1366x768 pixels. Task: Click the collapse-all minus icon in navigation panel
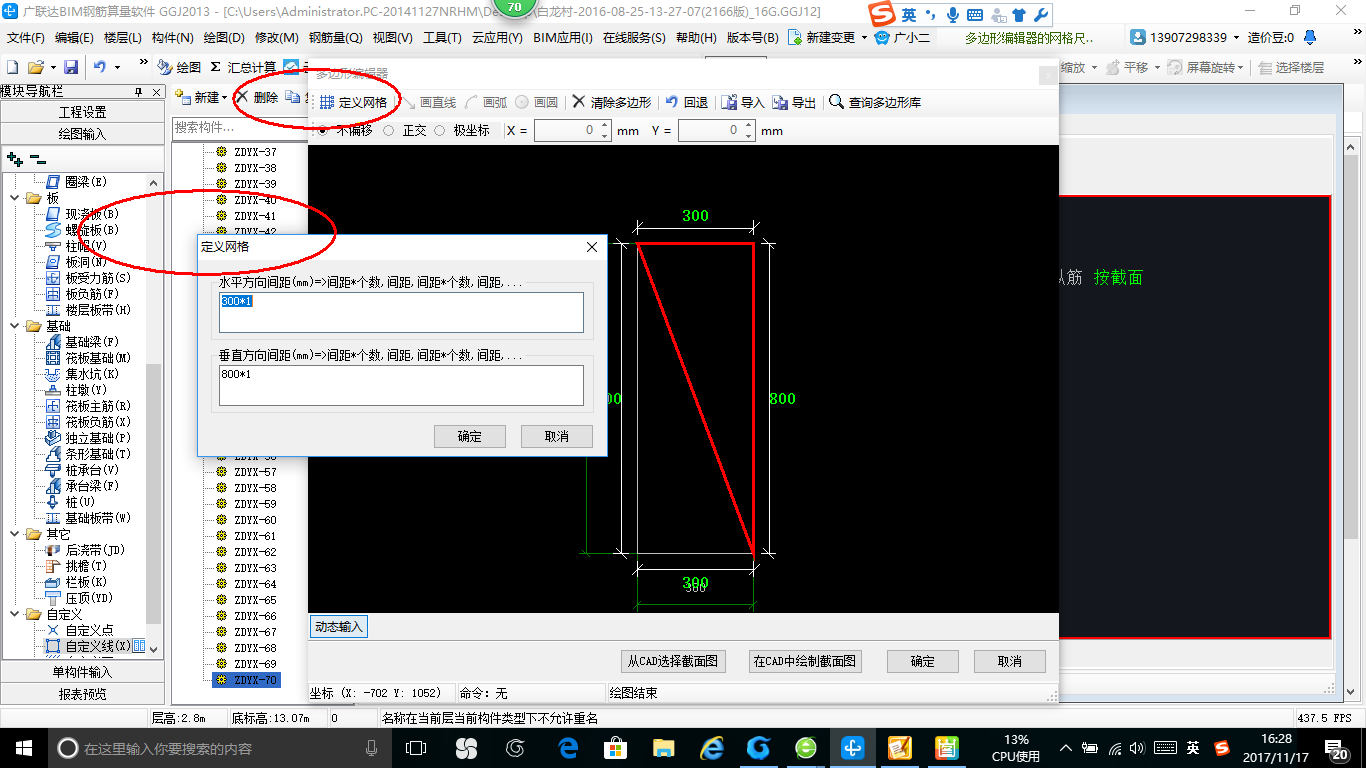pyautogui.click(x=37, y=158)
